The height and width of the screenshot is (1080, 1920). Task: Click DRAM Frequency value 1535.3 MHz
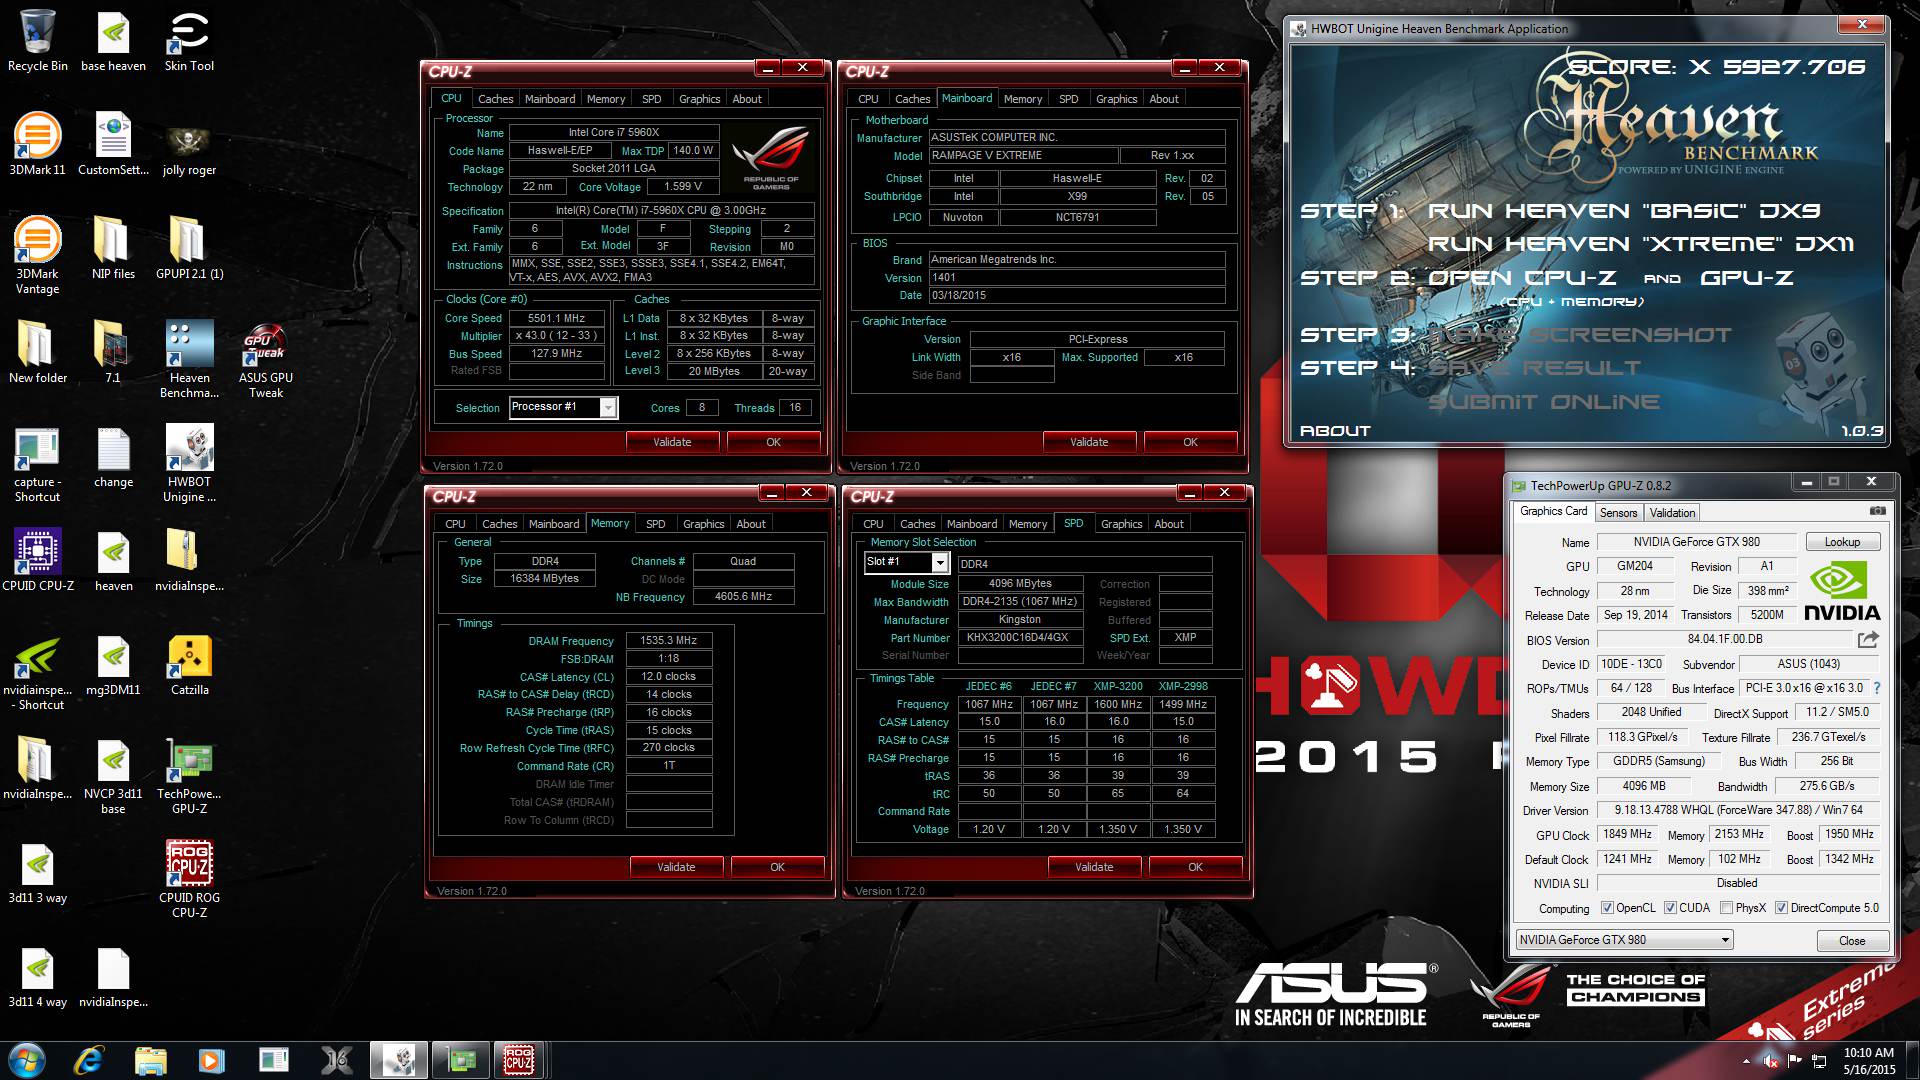tap(669, 641)
